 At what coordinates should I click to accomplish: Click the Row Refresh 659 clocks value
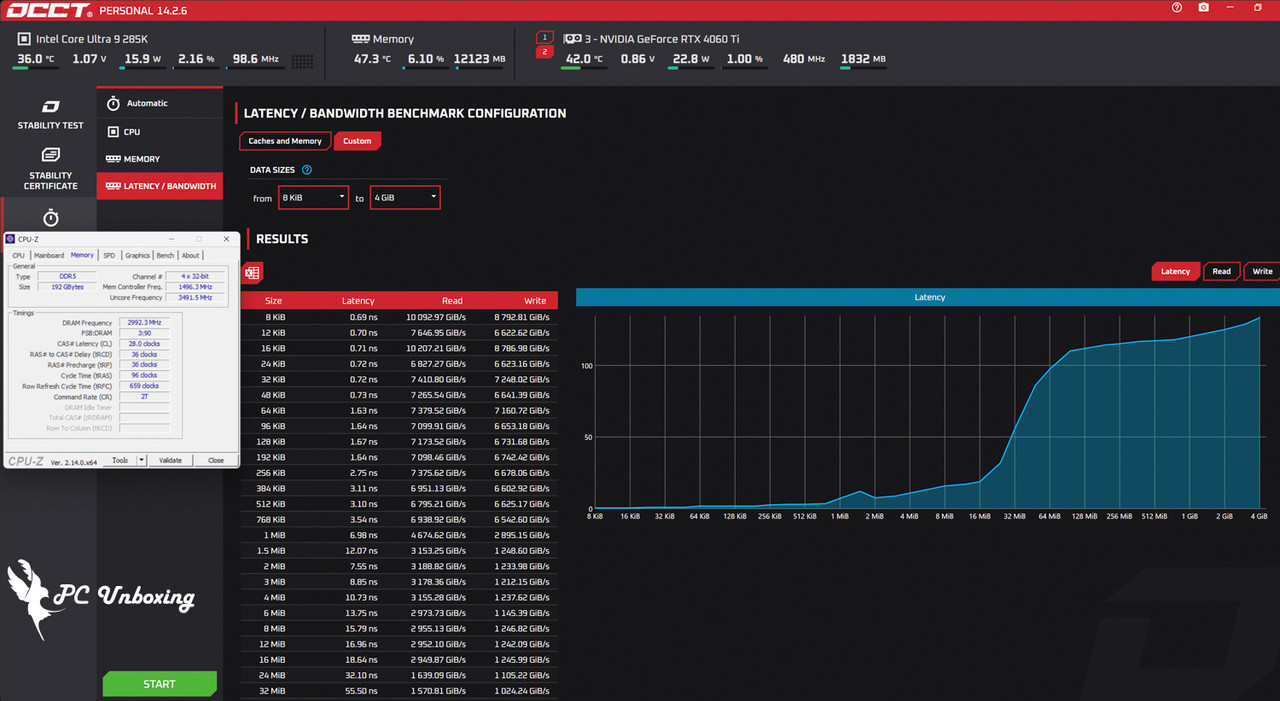pos(143,386)
